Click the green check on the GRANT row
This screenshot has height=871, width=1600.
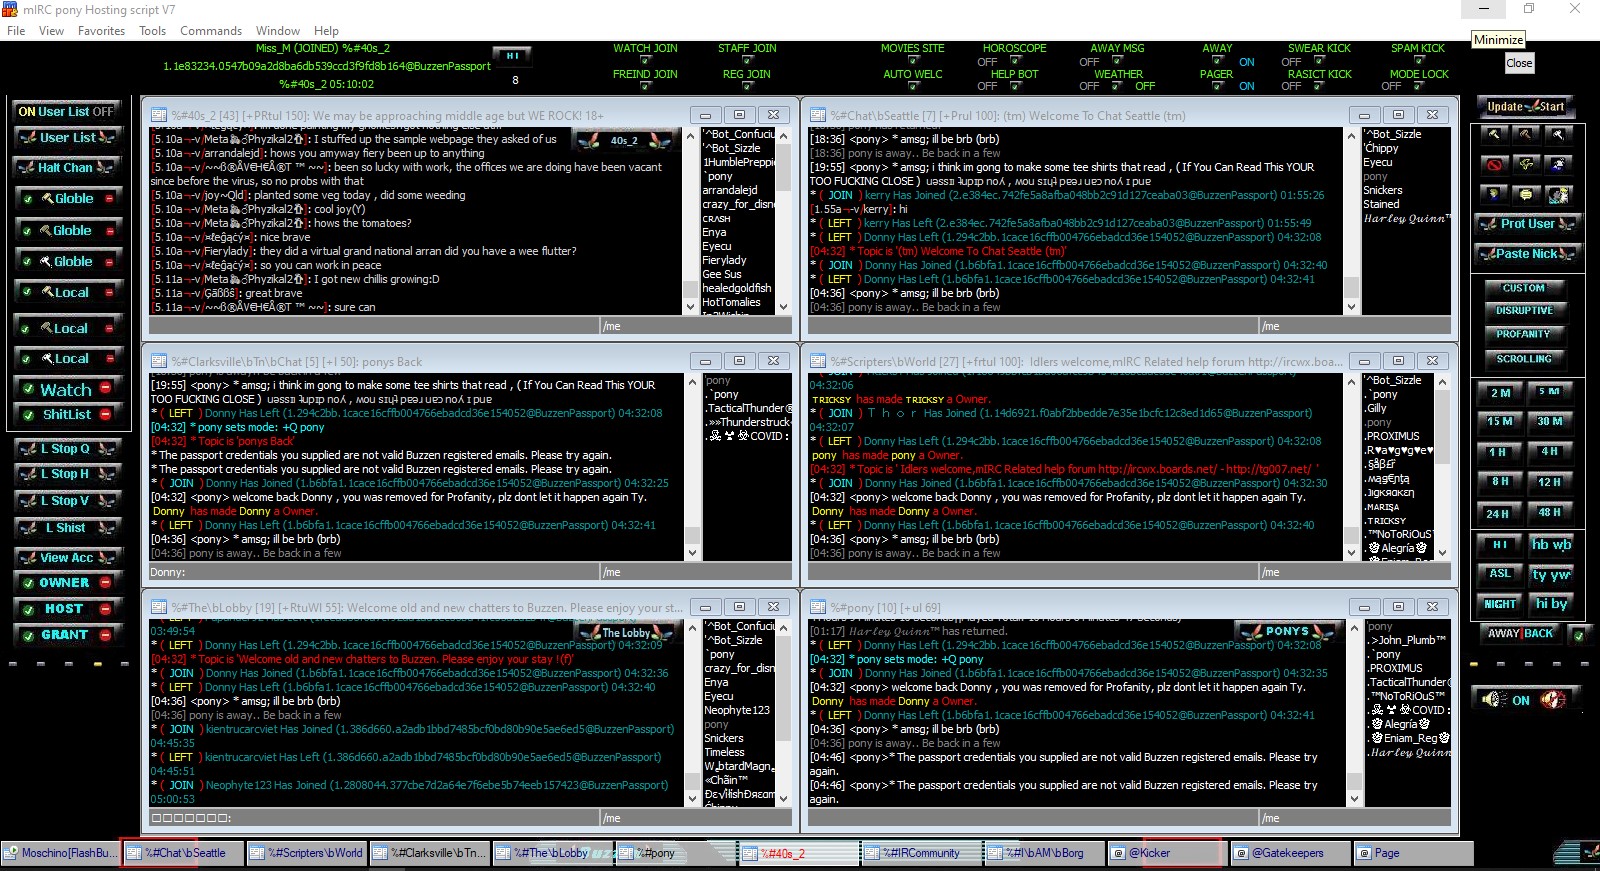(x=28, y=635)
